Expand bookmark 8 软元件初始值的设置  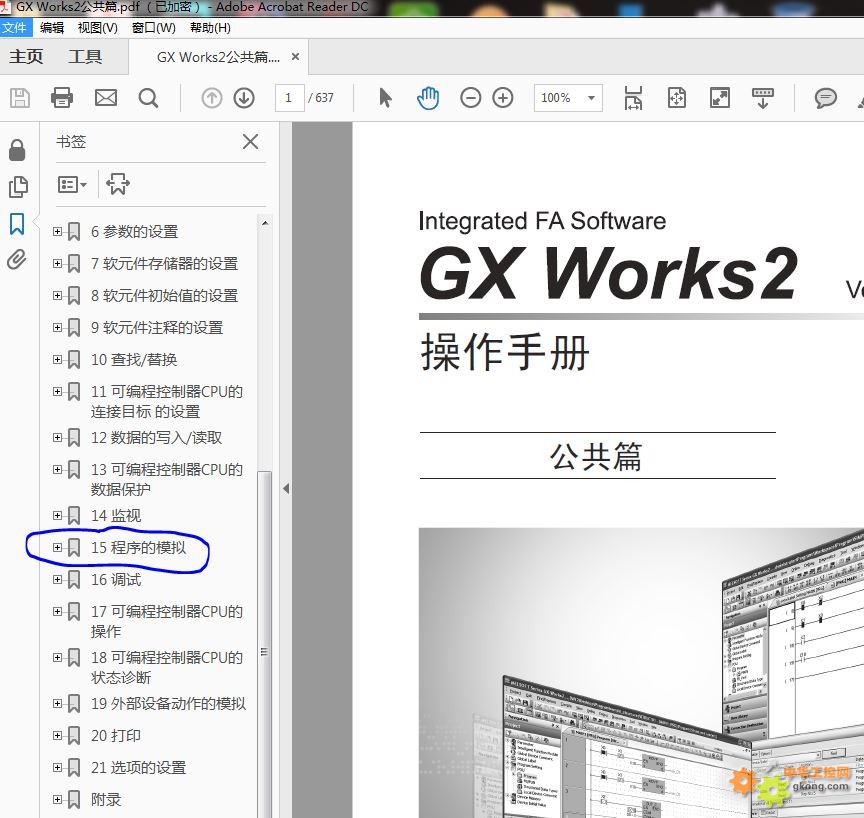(57, 295)
